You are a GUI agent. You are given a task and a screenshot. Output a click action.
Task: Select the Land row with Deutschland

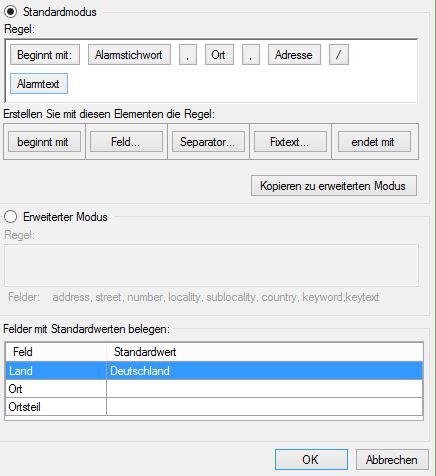coord(214,371)
